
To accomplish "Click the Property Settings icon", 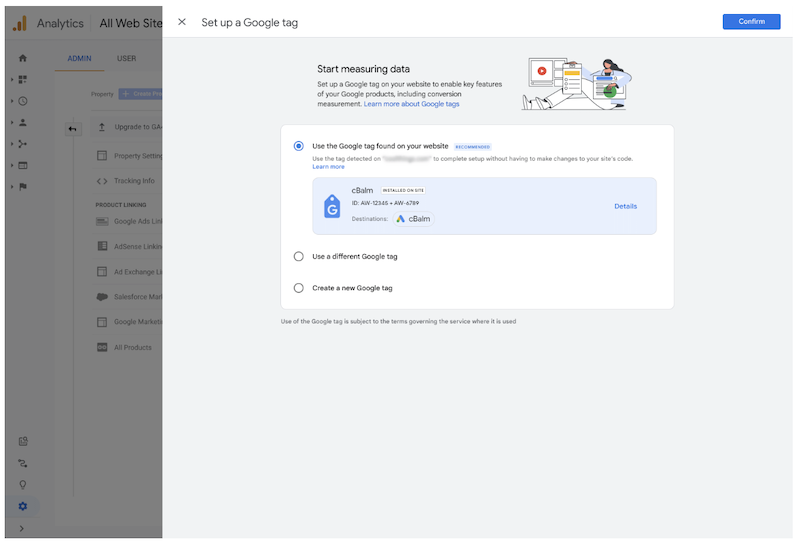I will pyautogui.click(x=102, y=156).
